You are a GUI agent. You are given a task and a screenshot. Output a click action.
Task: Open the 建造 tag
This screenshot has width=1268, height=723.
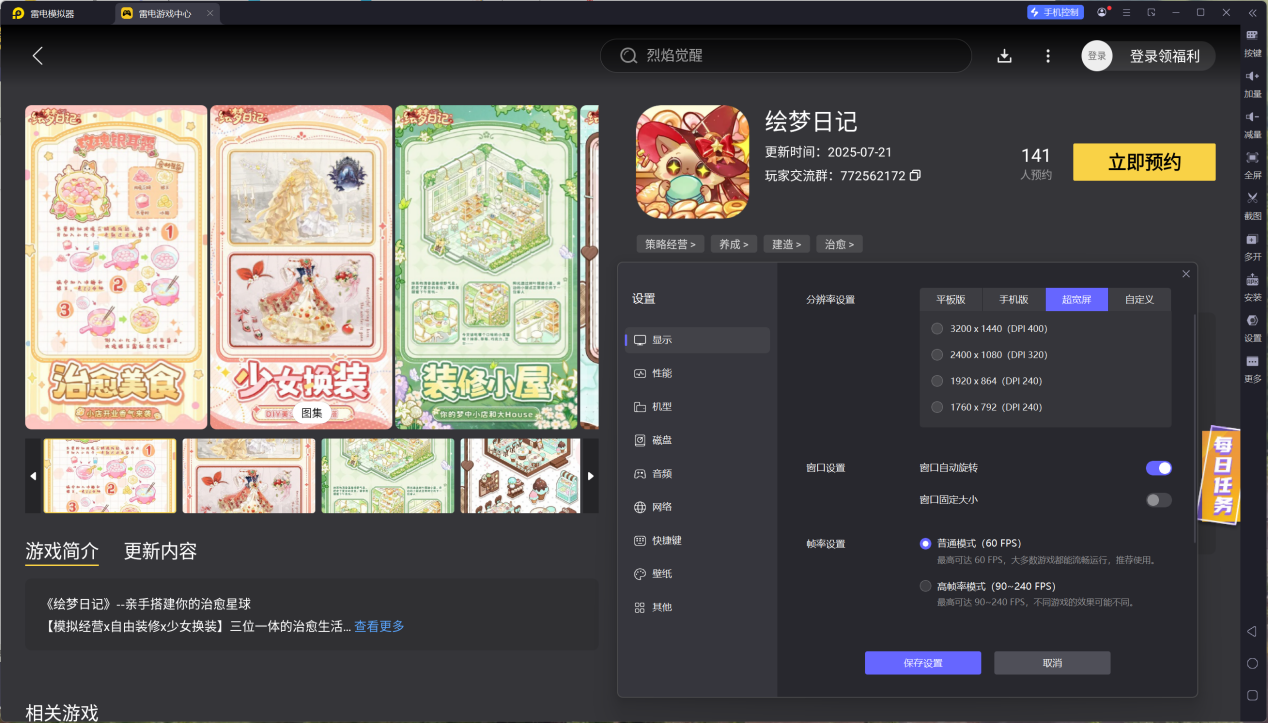pyautogui.click(x=786, y=244)
